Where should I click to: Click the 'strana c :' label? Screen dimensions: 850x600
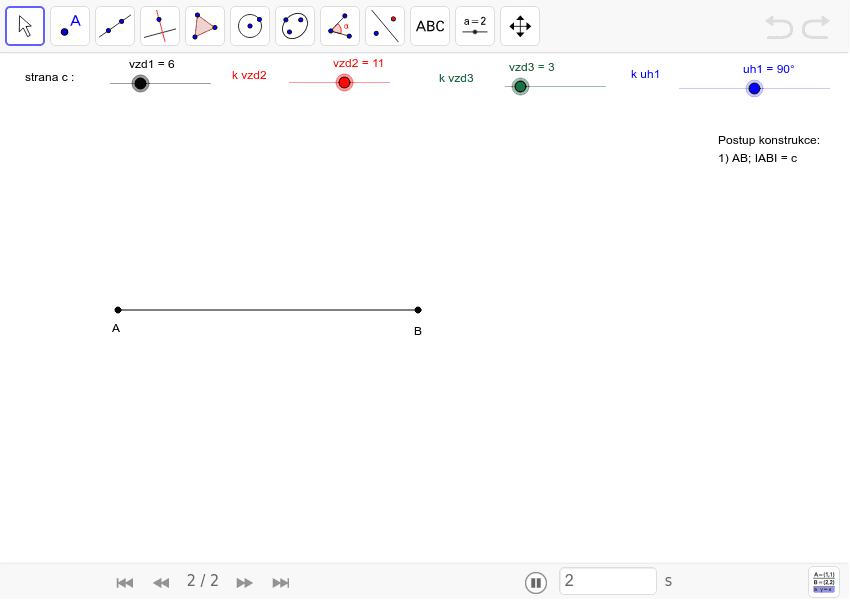tap(49, 77)
